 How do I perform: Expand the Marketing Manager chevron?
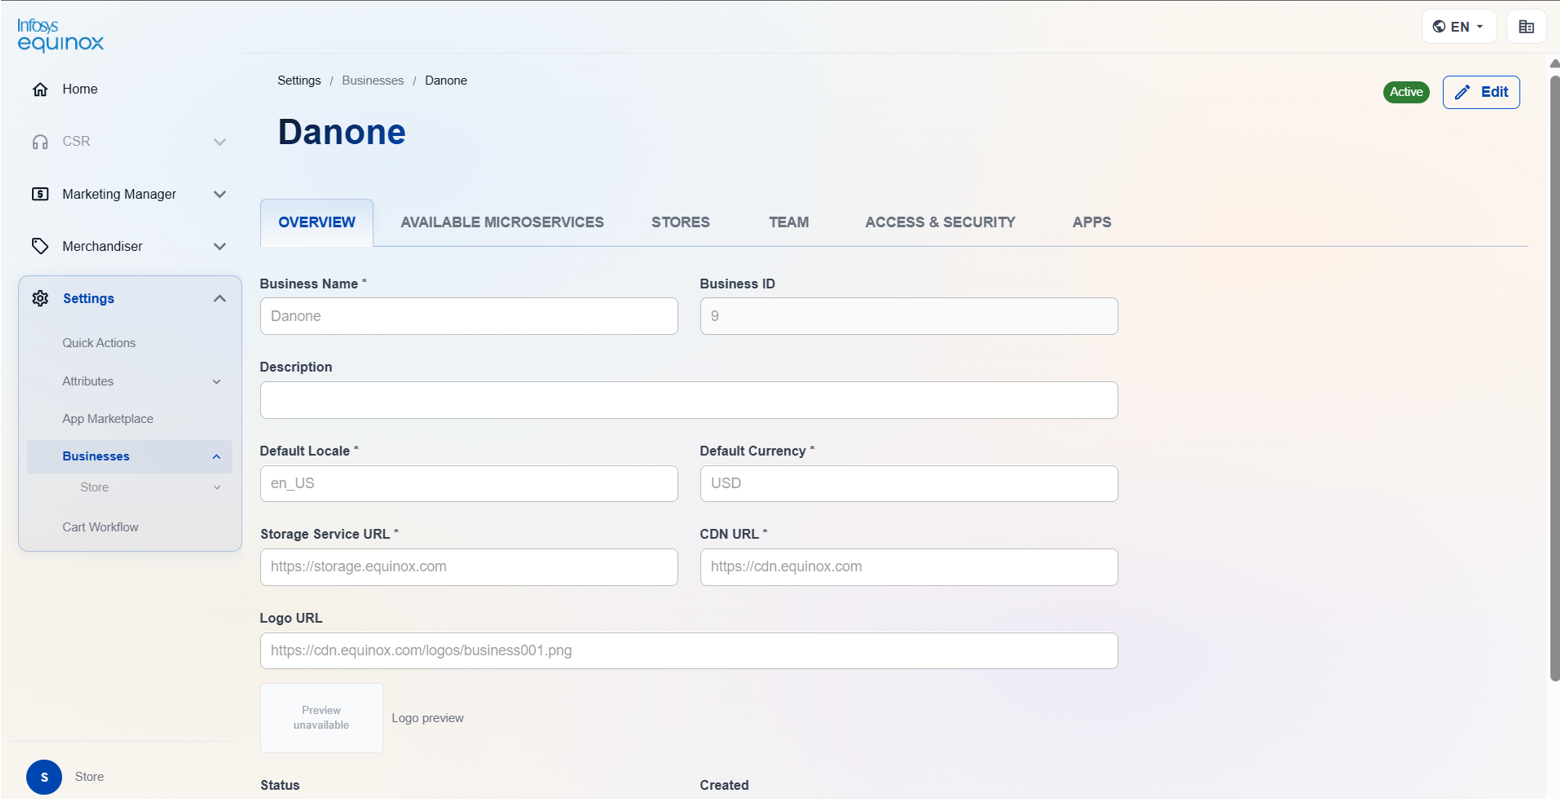point(219,194)
